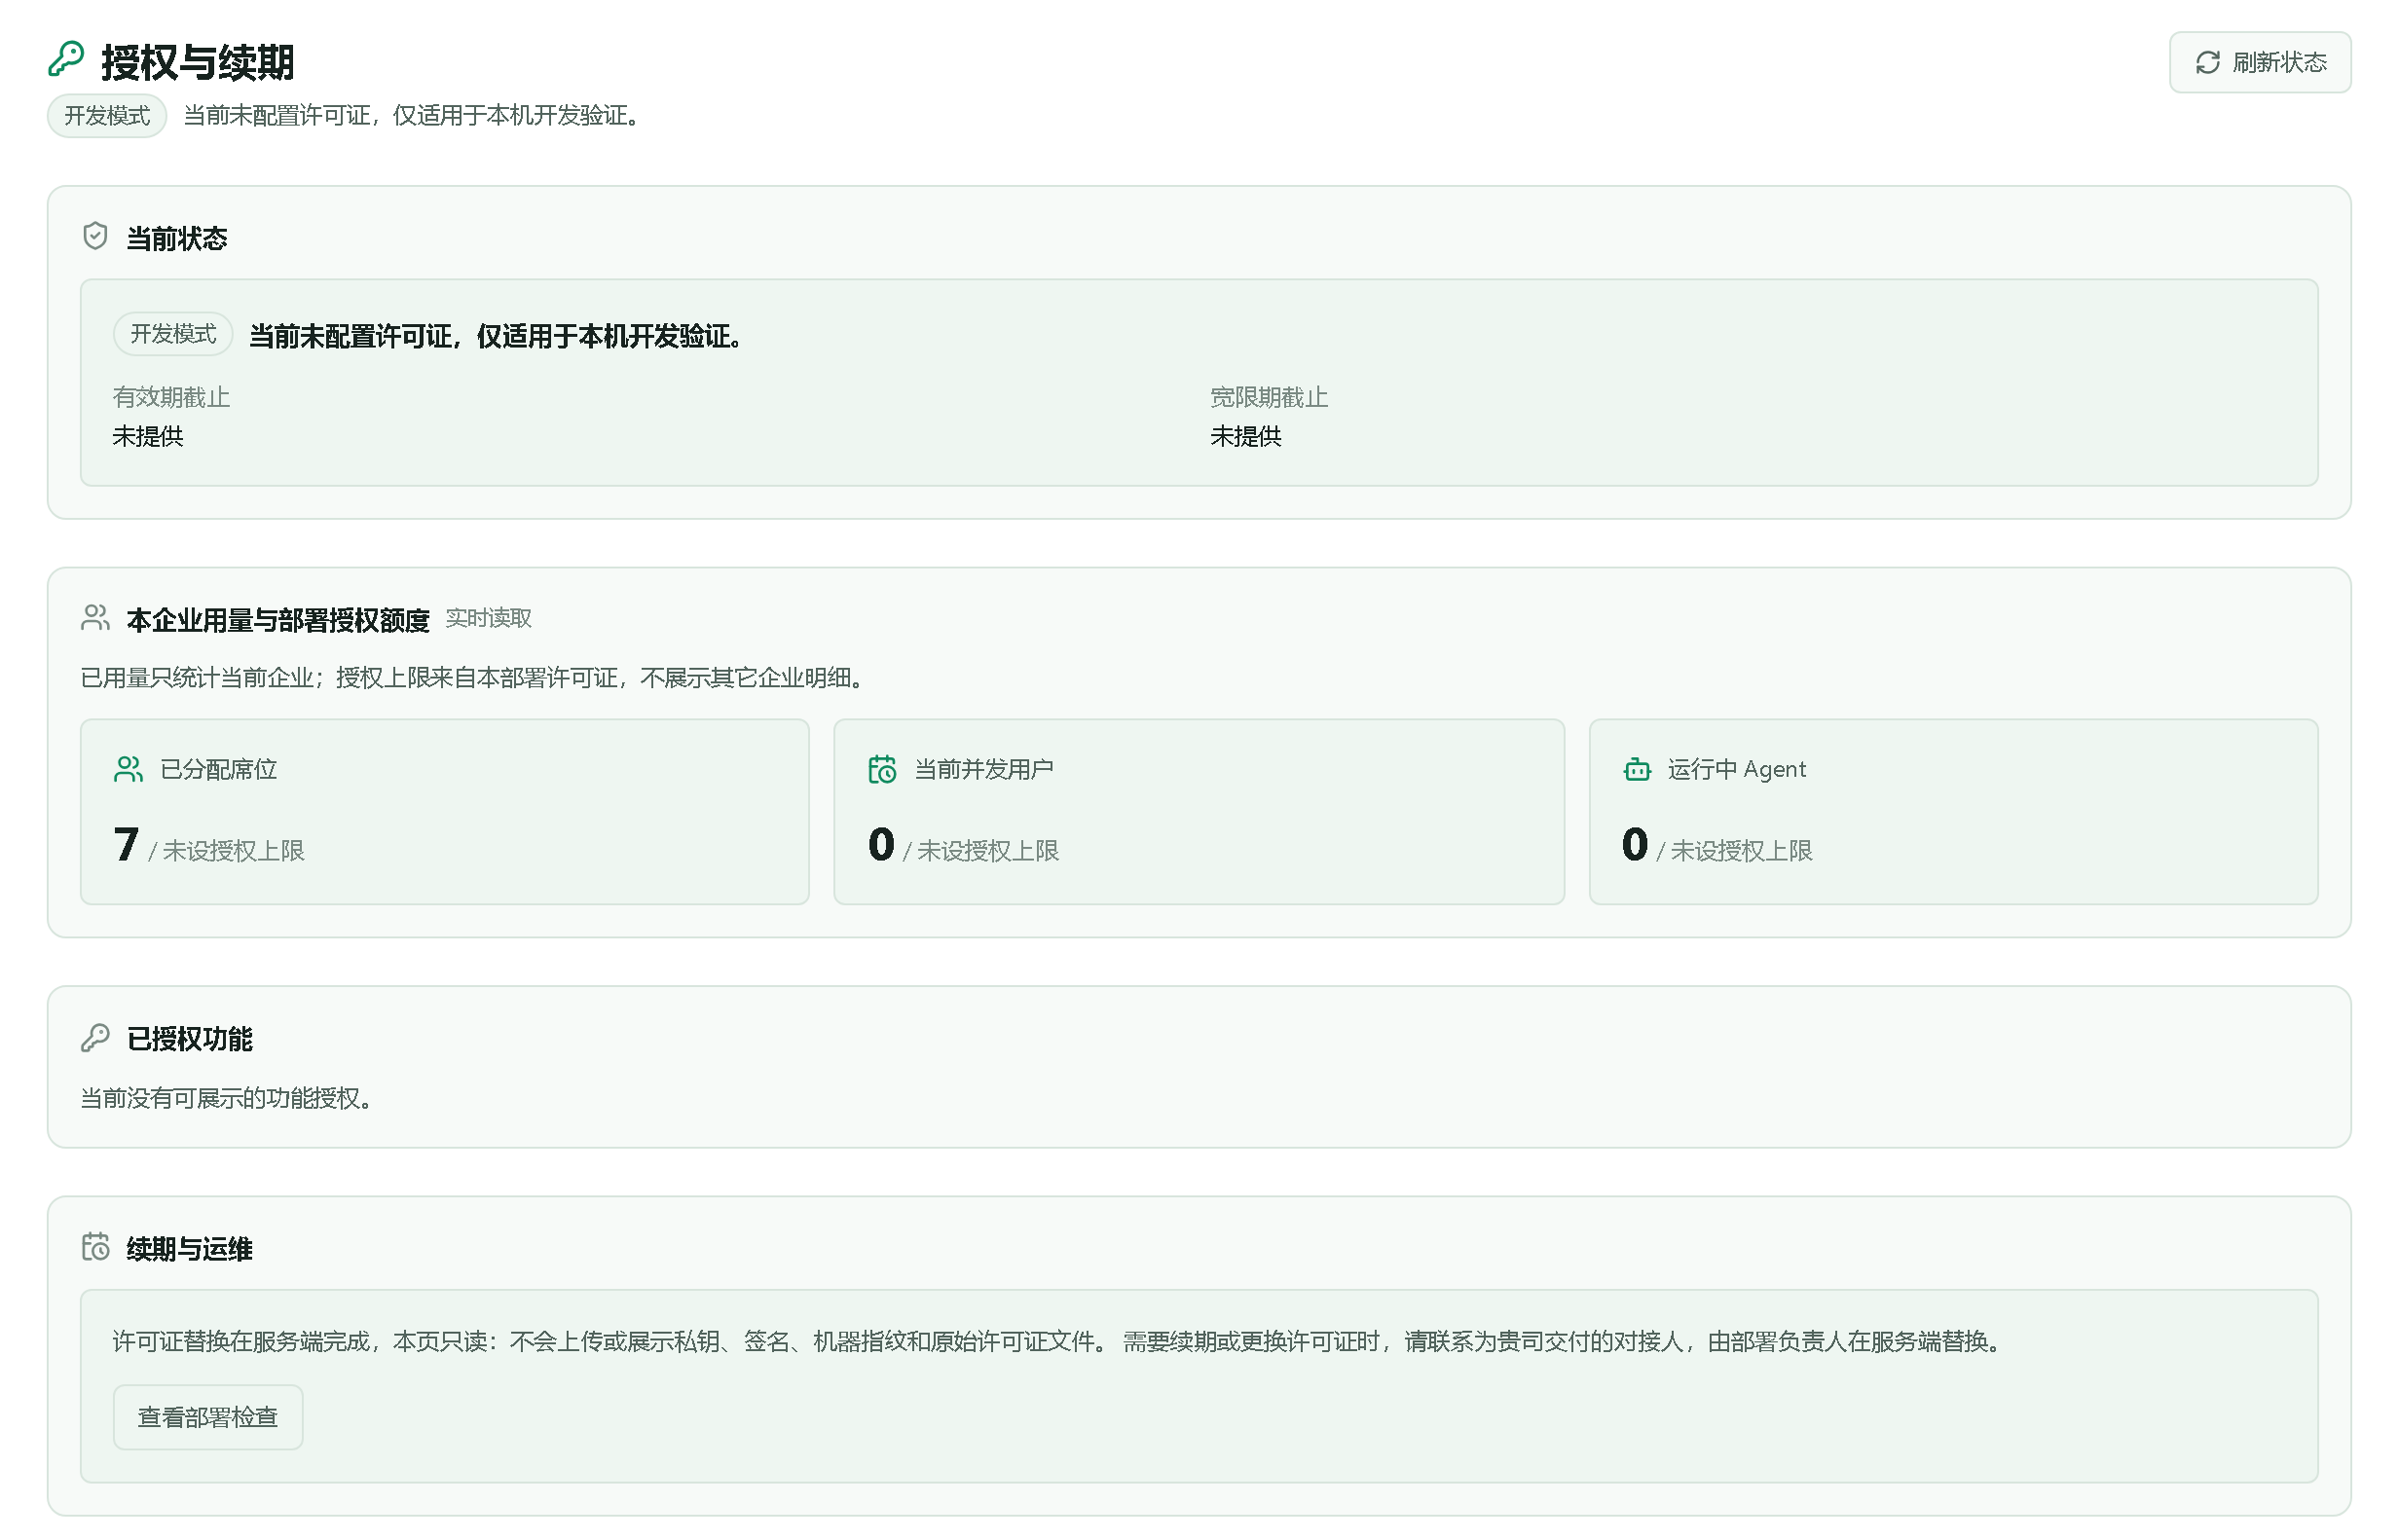The height and width of the screenshot is (1540, 2399).
Task: Click the 许可证替换在服务端完成 notice text
Action: [1057, 1342]
